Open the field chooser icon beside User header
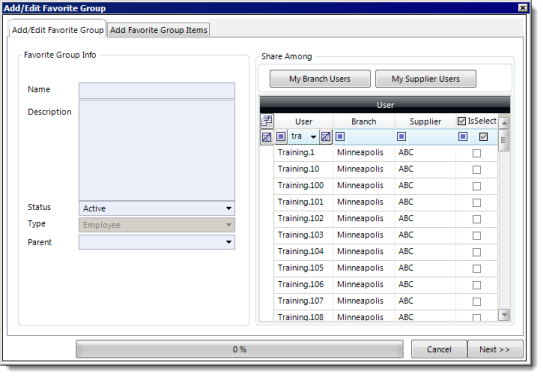Viewport: 543px width, 377px height. click(x=267, y=121)
